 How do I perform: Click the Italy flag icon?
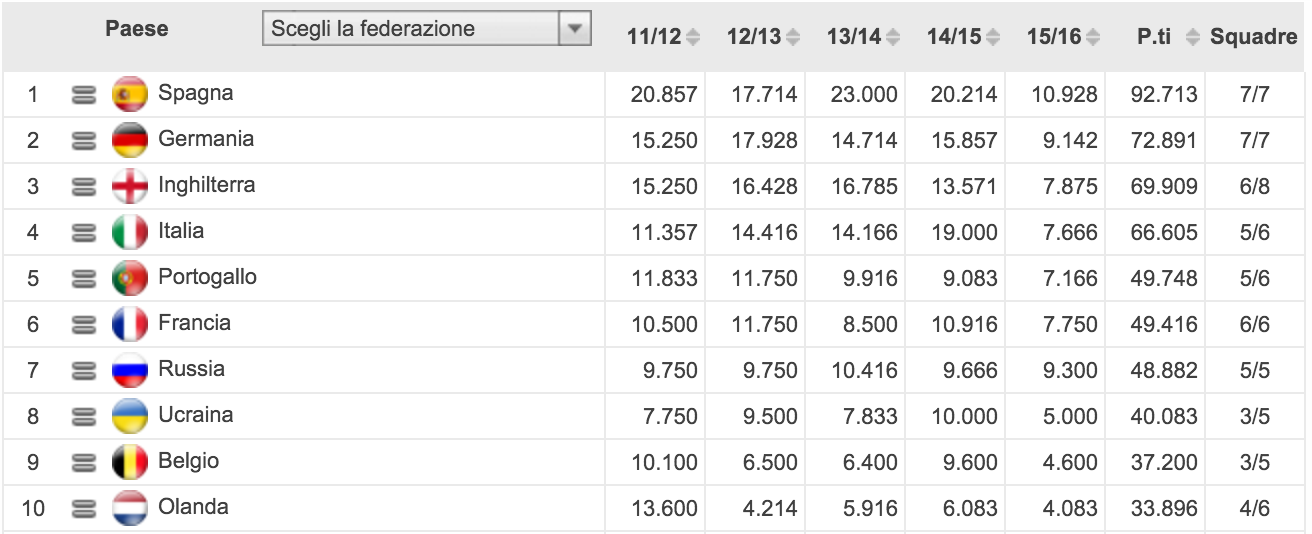click(x=130, y=232)
